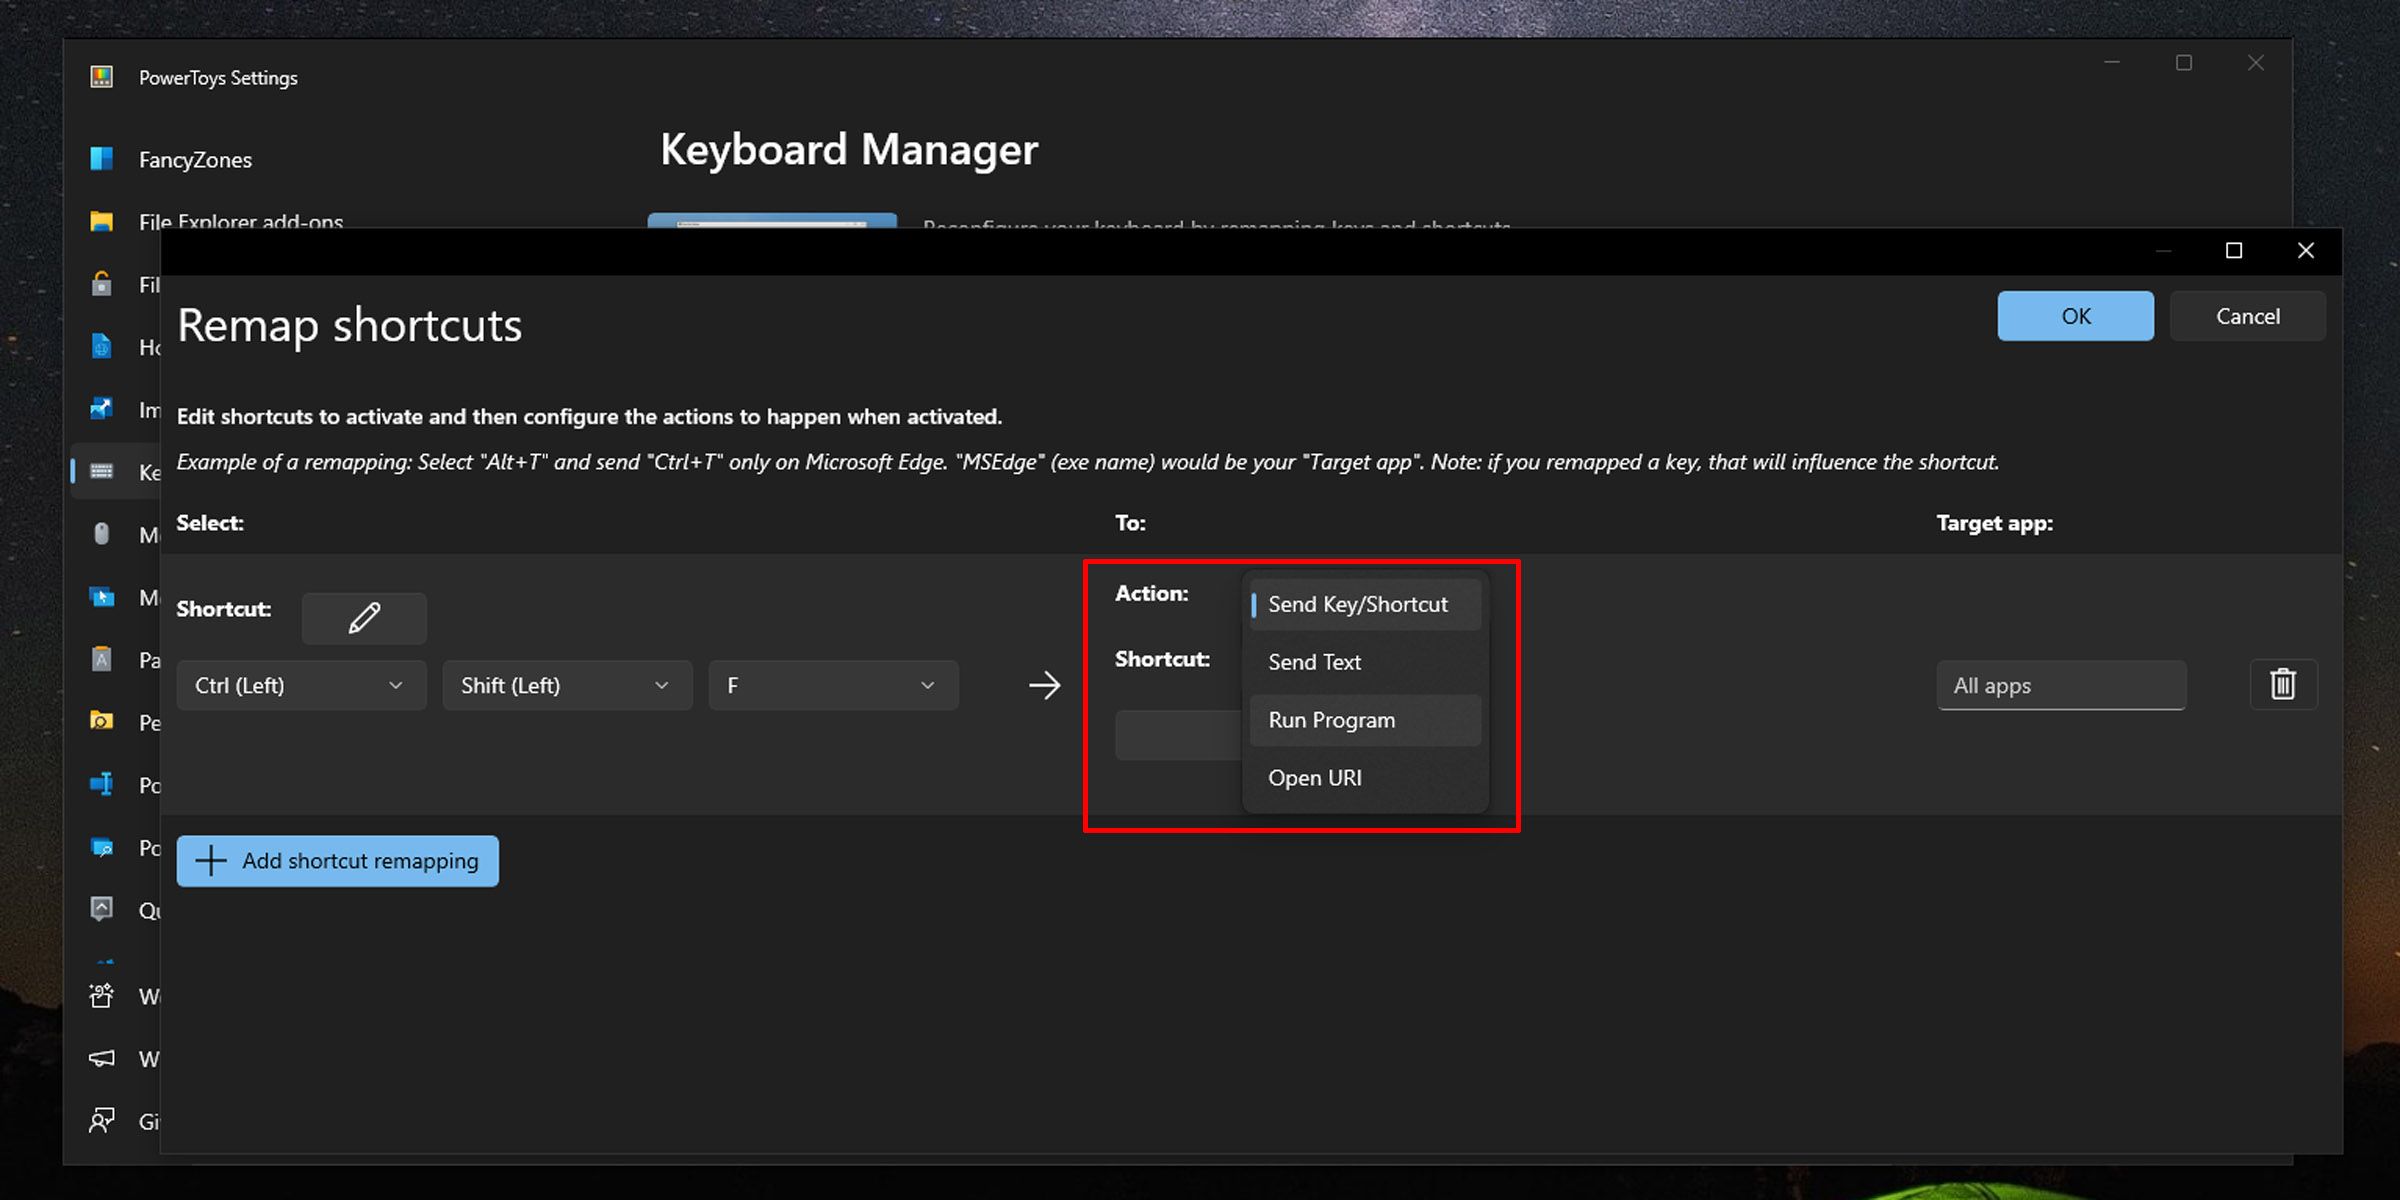The width and height of the screenshot is (2400, 1200).
Task: Choose Send Text from action list
Action: [1314, 662]
